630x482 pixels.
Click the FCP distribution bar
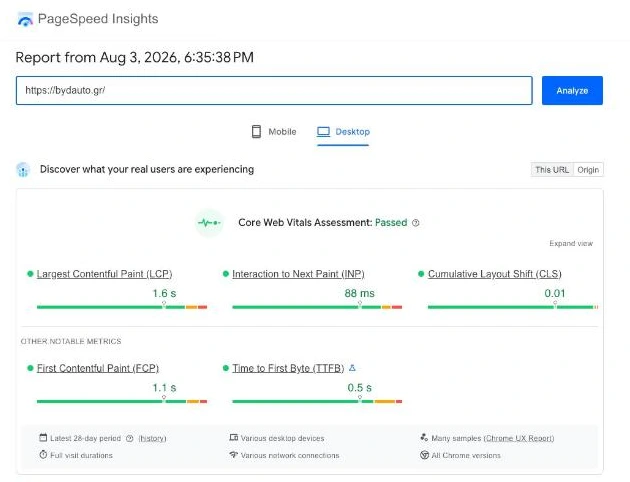[122, 402]
